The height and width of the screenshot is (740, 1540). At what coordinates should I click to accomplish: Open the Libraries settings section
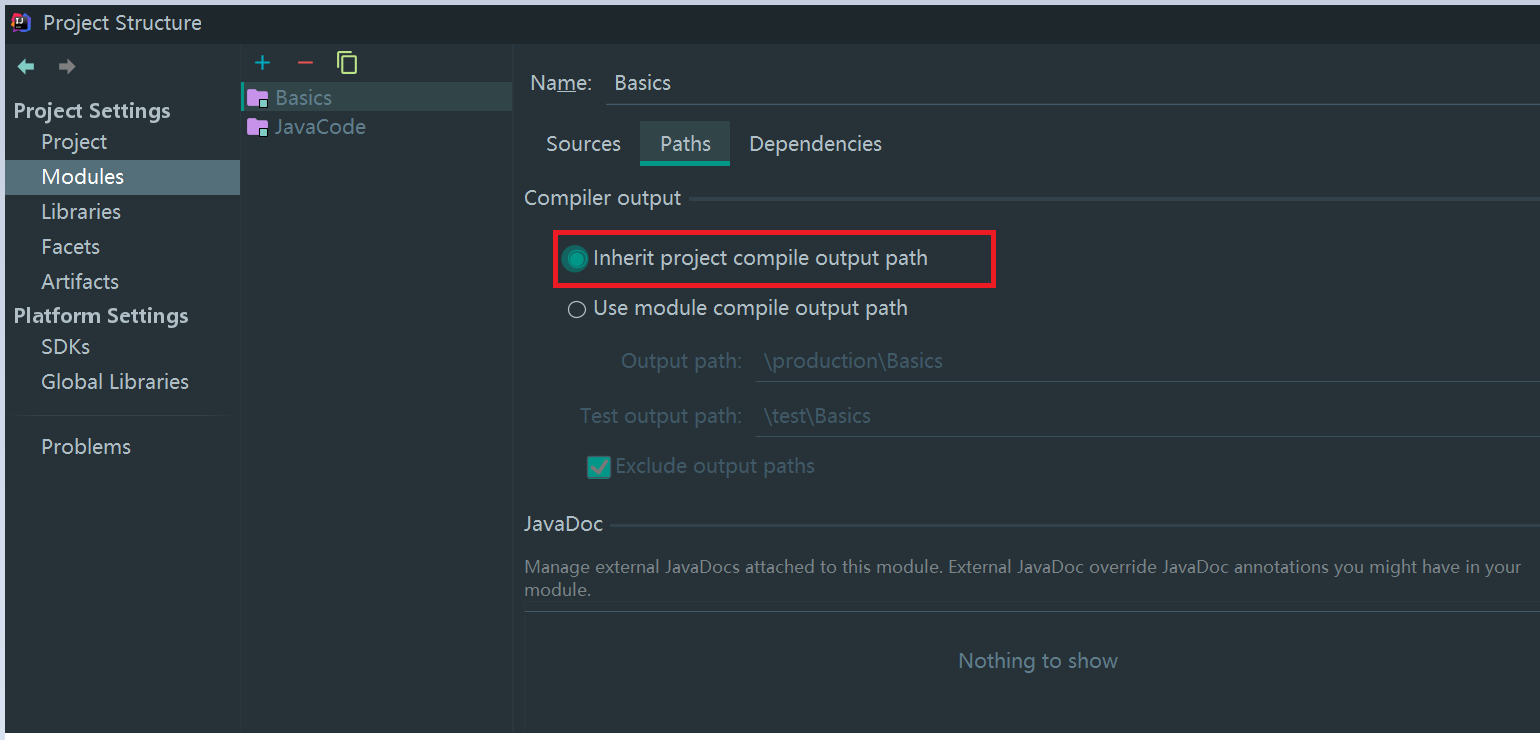pos(80,211)
